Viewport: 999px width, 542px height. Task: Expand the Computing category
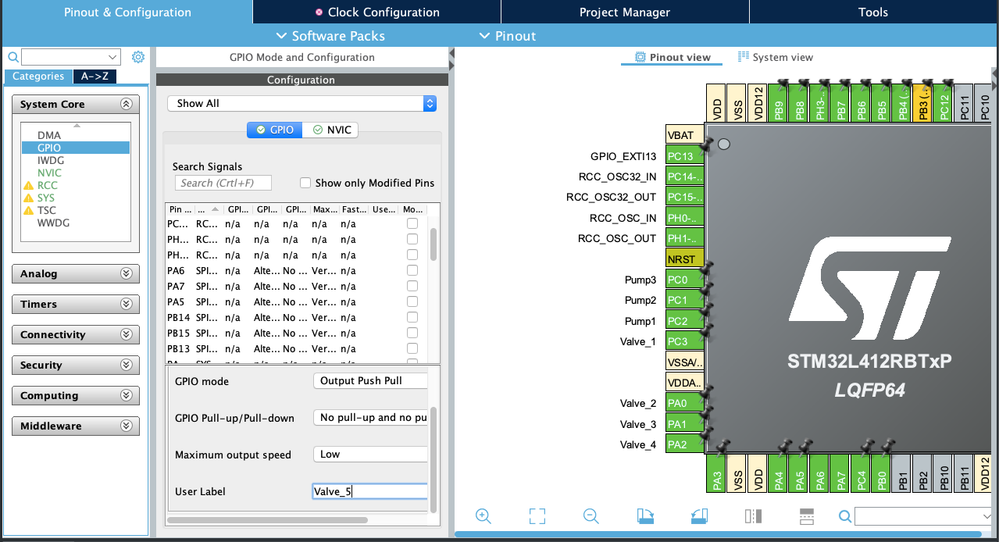pos(126,396)
